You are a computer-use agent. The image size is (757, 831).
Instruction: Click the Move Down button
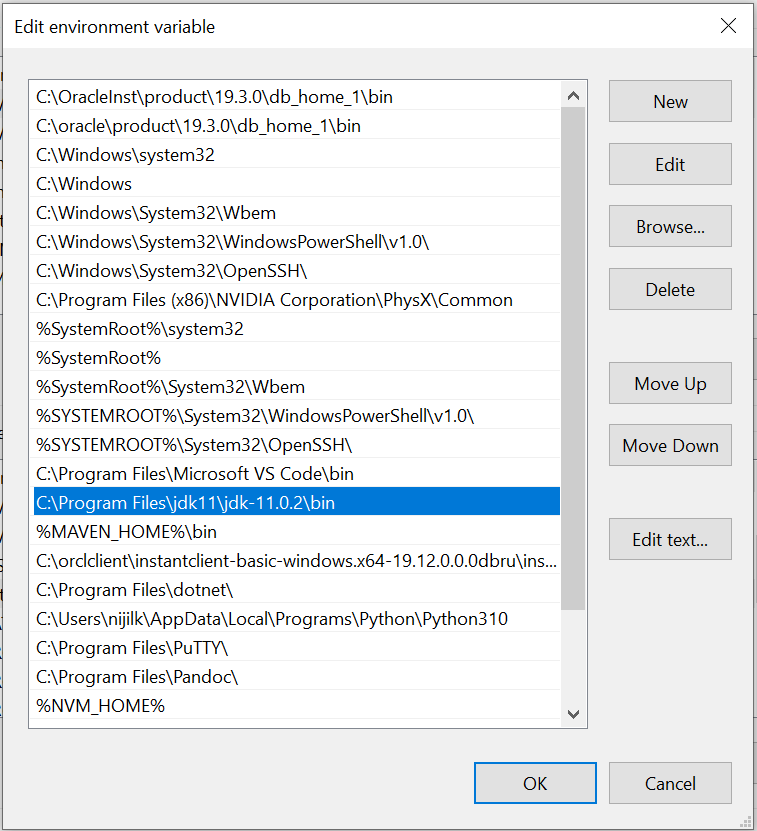click(670, 446)
